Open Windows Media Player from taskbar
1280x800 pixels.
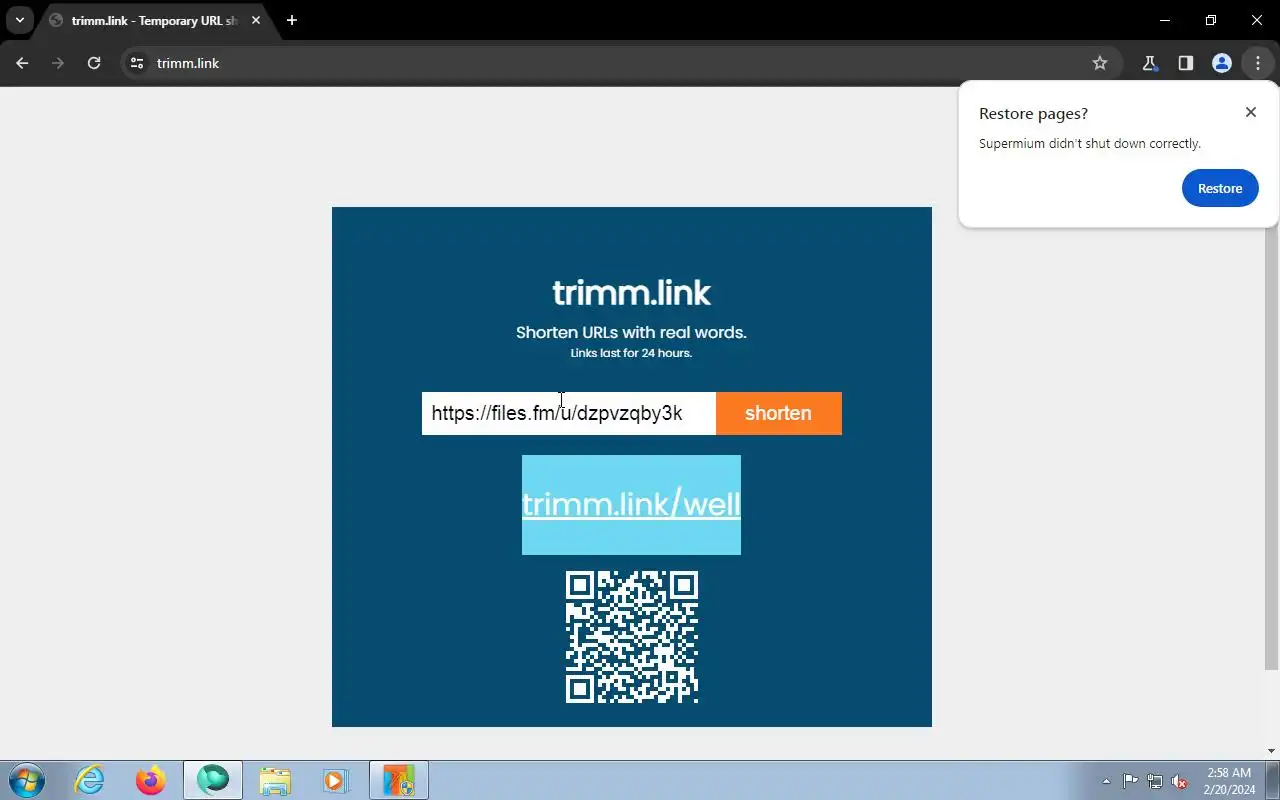[x=335, y=780]
